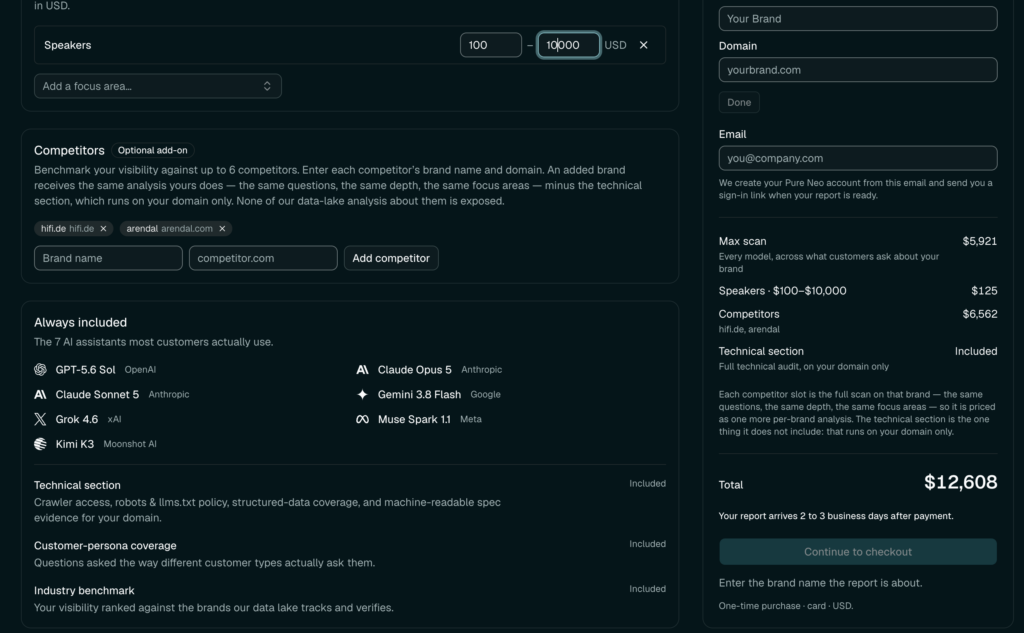Click the GPT-5.6 Sol model name
1024x633 pixels.
(x=86, y=370)
